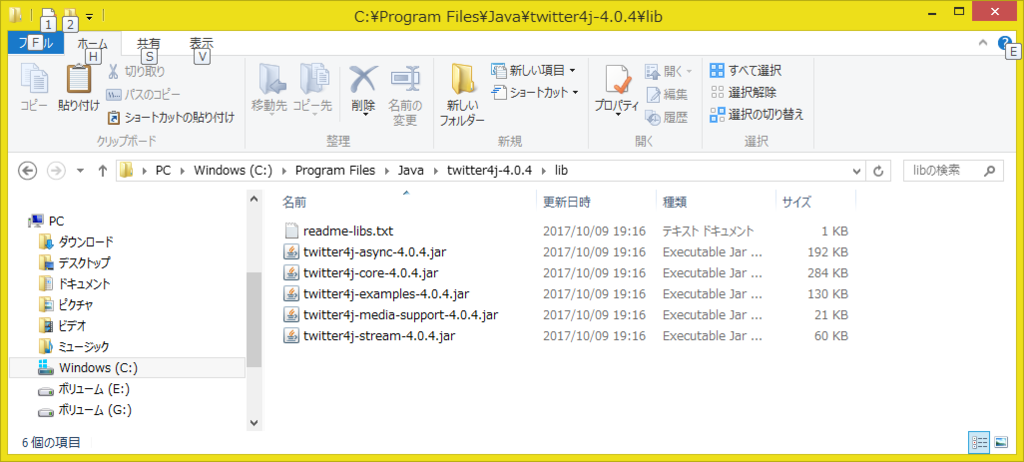Screen dimensions: 1024x462
Task: Click パスのコピー (Copy path)
Action: (x=143, y=95)
